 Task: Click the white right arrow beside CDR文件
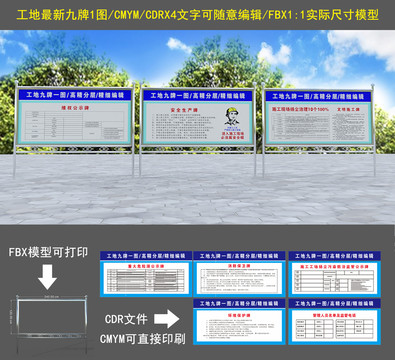point(166,319)
